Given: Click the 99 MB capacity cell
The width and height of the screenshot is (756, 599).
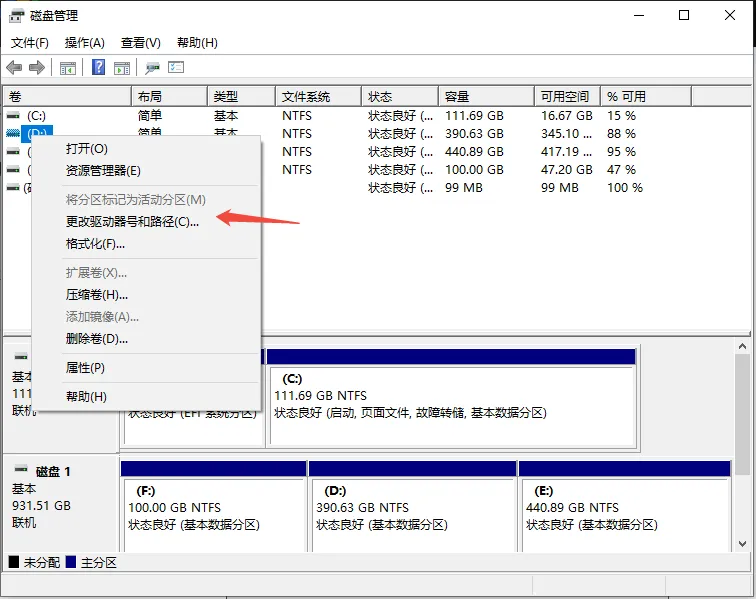Looking at the screenshot, I should [x=464, y=188].
